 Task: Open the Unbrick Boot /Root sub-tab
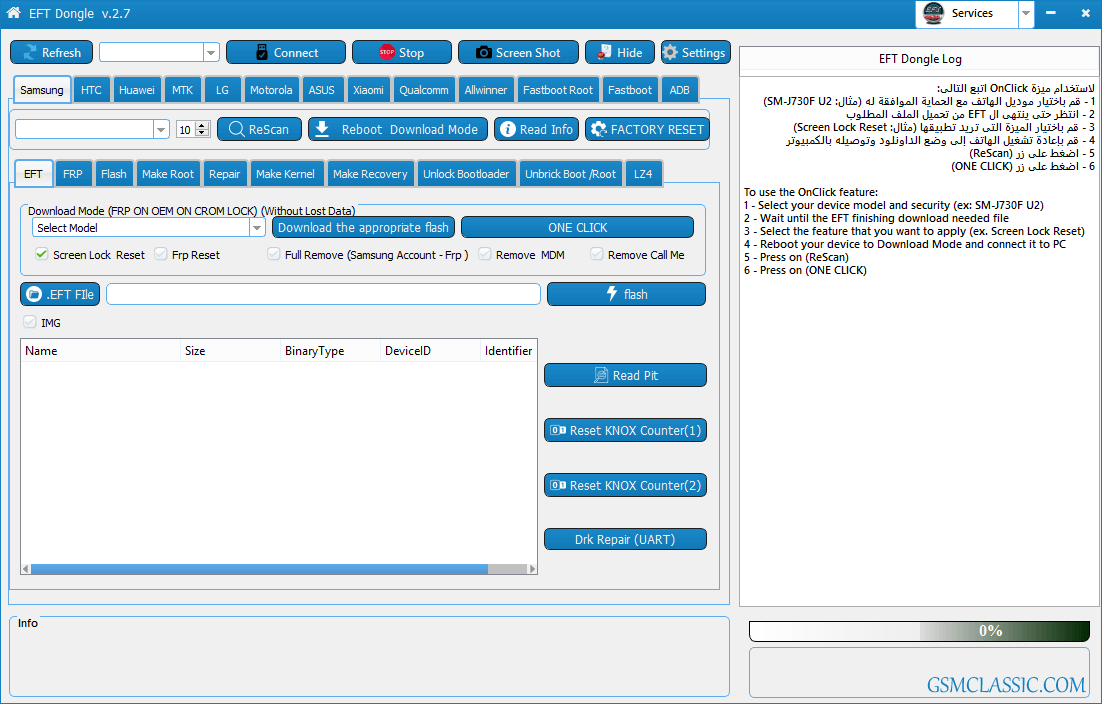pyautogui.click(x=571, y=174)
